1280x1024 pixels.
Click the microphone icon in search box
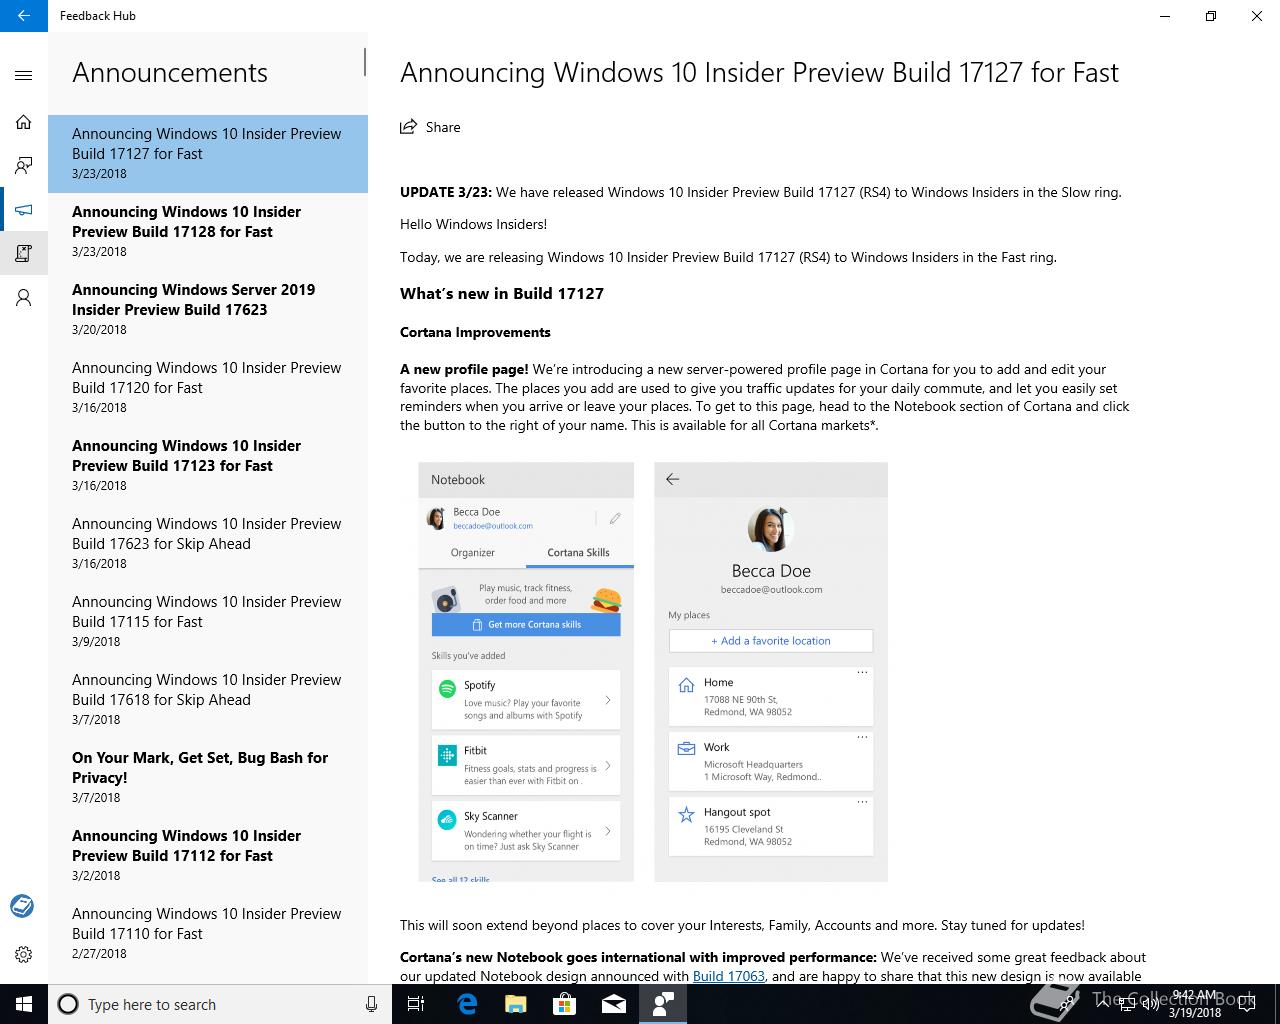pos(371,1004)
